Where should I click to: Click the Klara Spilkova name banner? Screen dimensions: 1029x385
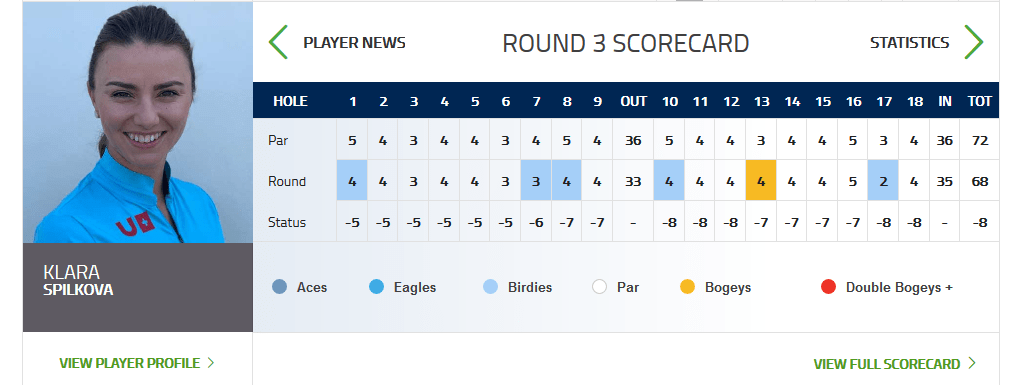coord(138,287)
